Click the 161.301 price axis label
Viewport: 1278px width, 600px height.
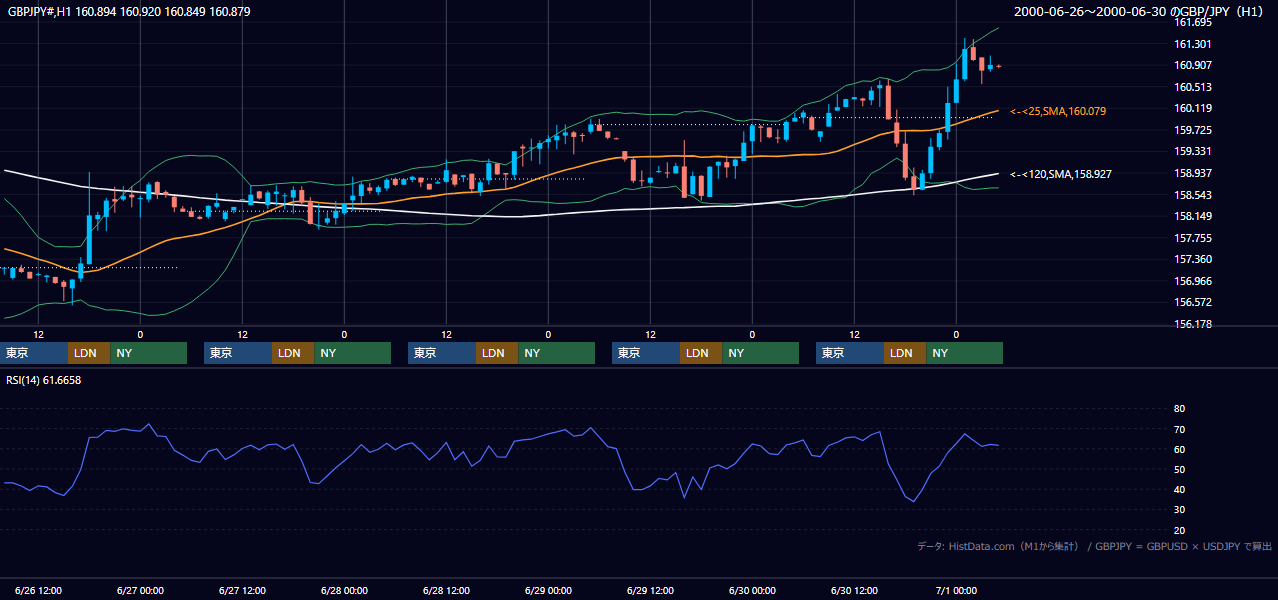[x=1193, y=44]
